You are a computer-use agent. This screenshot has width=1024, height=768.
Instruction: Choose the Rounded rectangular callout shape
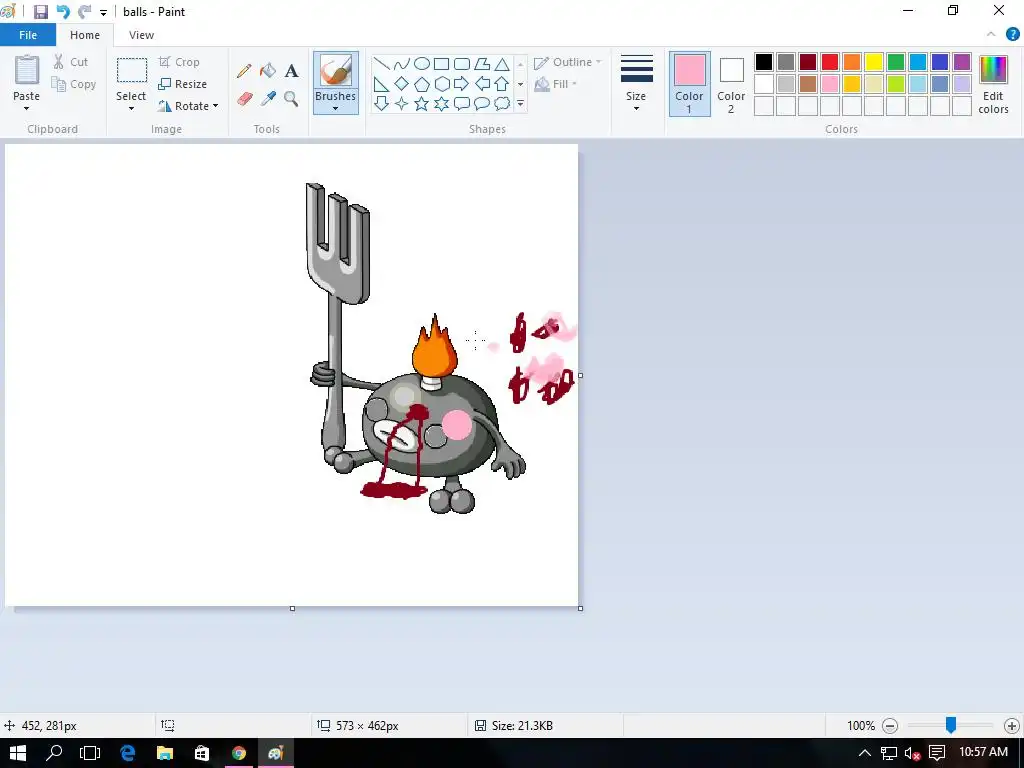(x=462, y=103)
